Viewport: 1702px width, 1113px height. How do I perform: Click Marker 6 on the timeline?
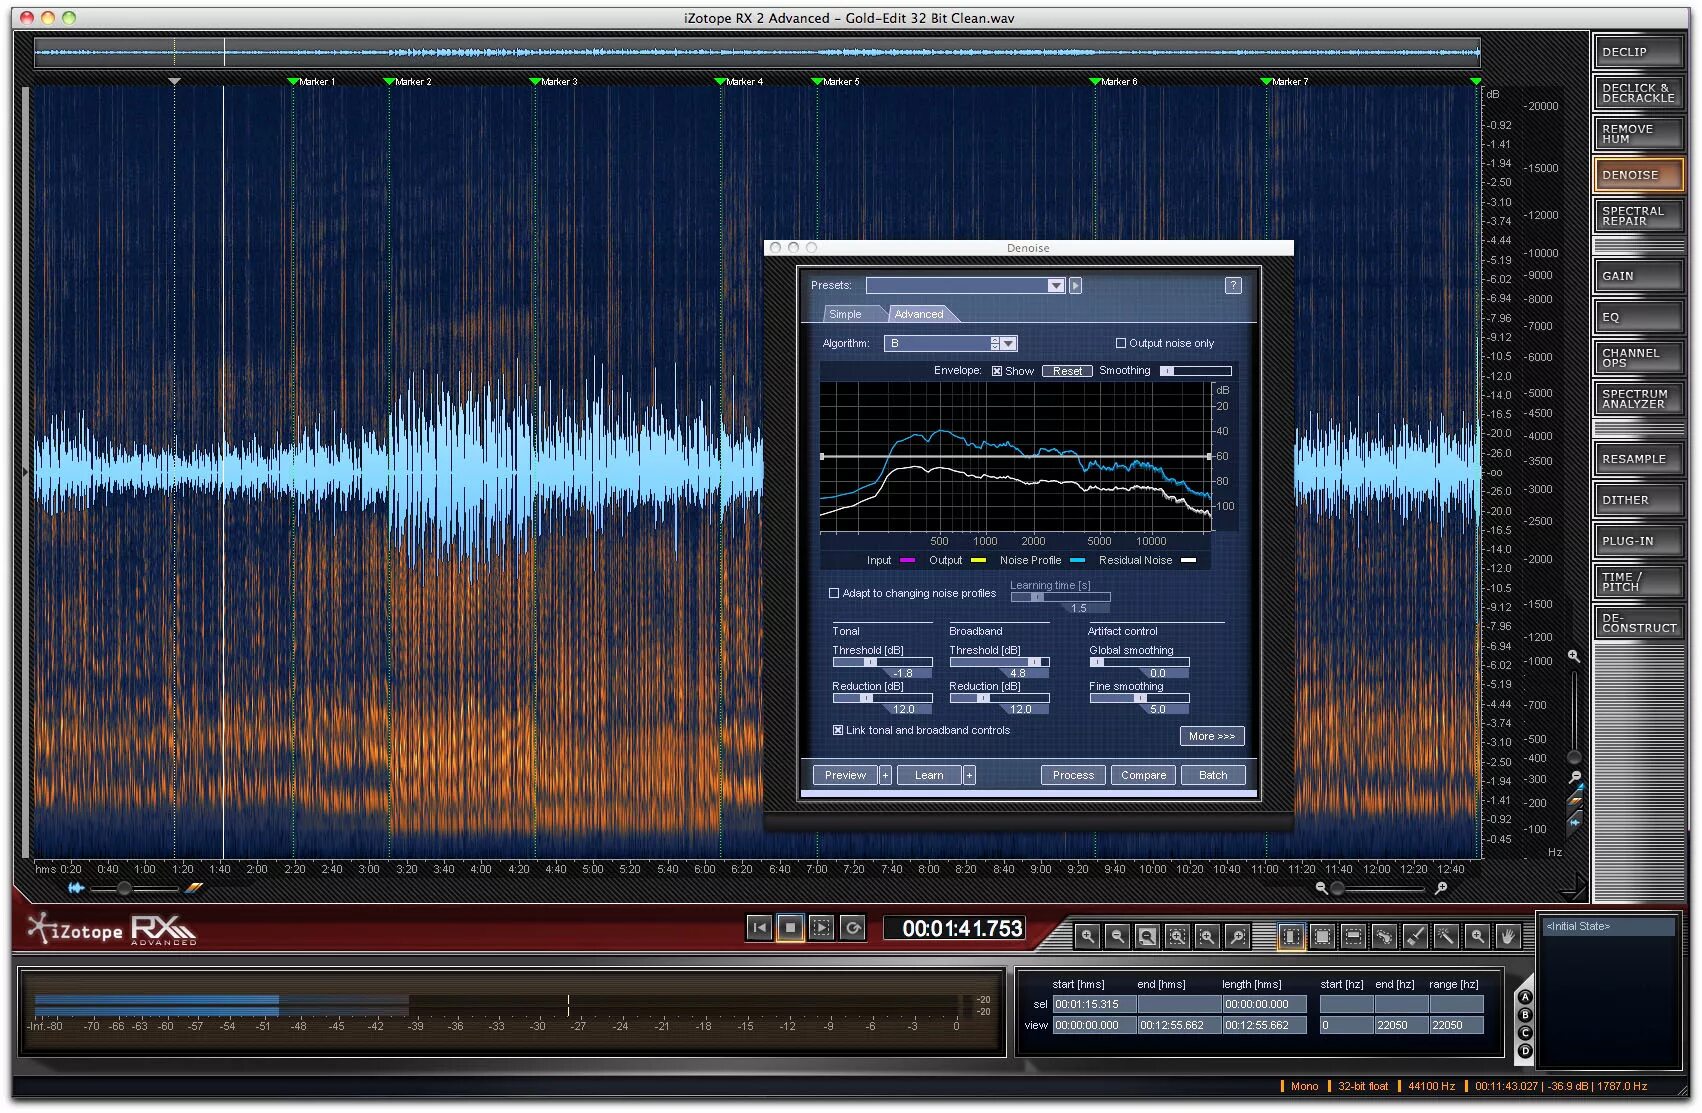[x=1113, y=81]
